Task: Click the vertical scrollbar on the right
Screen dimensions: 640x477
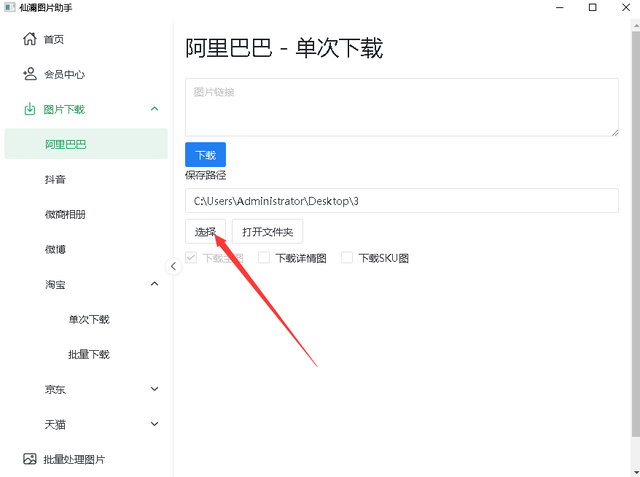Action: 636,233
